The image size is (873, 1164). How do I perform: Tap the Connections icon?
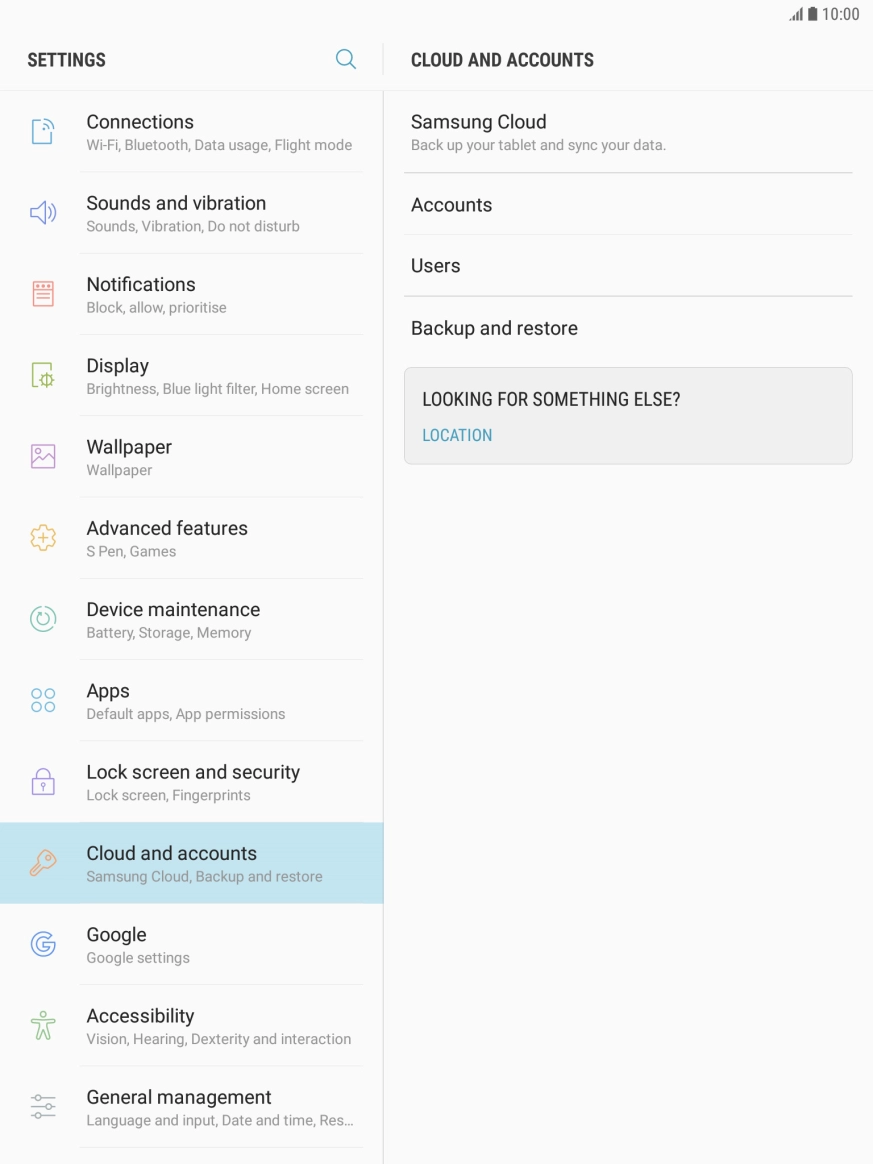[43, 132]
